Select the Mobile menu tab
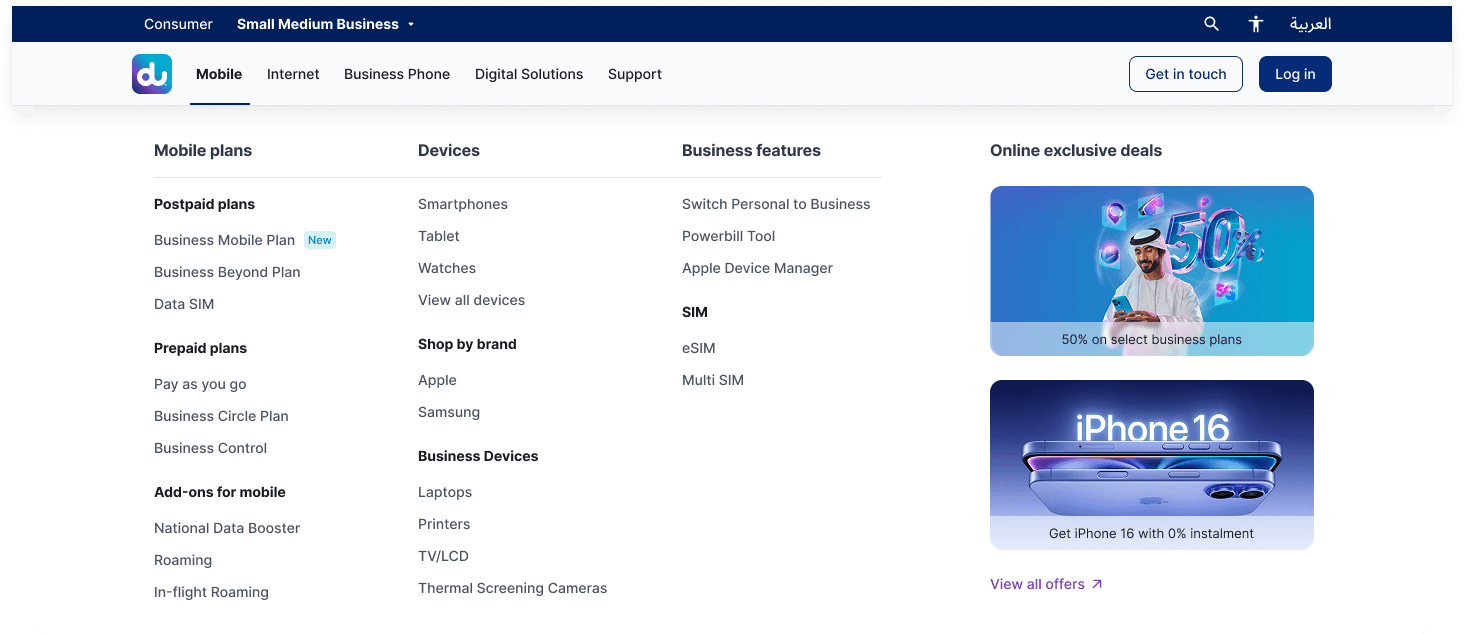 tap(219, 74)
